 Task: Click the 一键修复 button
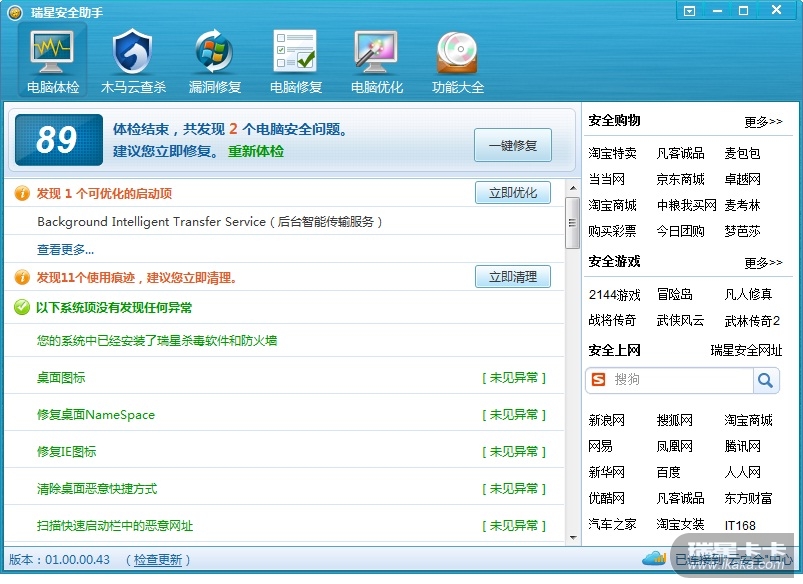pos(513,145)
